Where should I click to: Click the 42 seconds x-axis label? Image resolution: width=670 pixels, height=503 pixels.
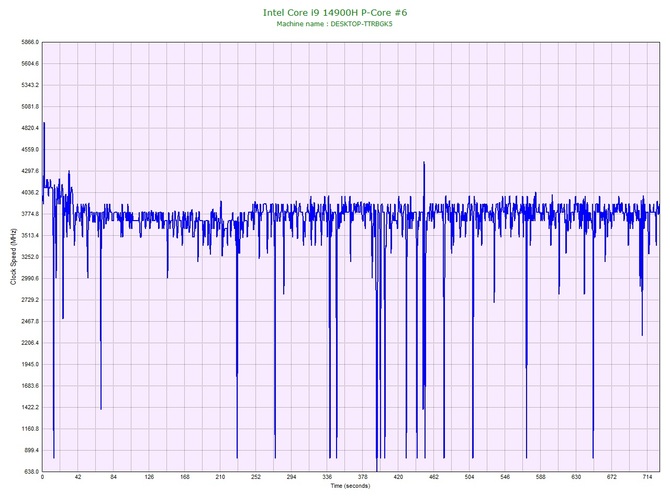point(78,477)
